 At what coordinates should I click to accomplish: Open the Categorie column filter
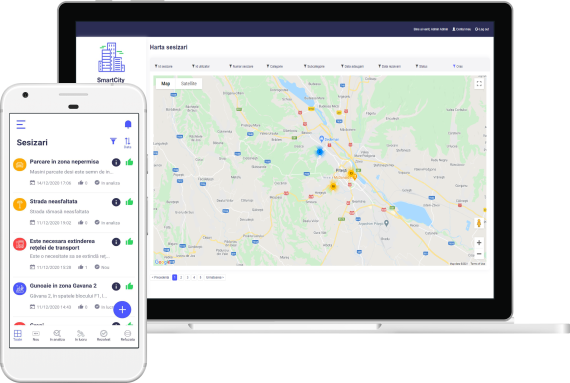(274, 66)
